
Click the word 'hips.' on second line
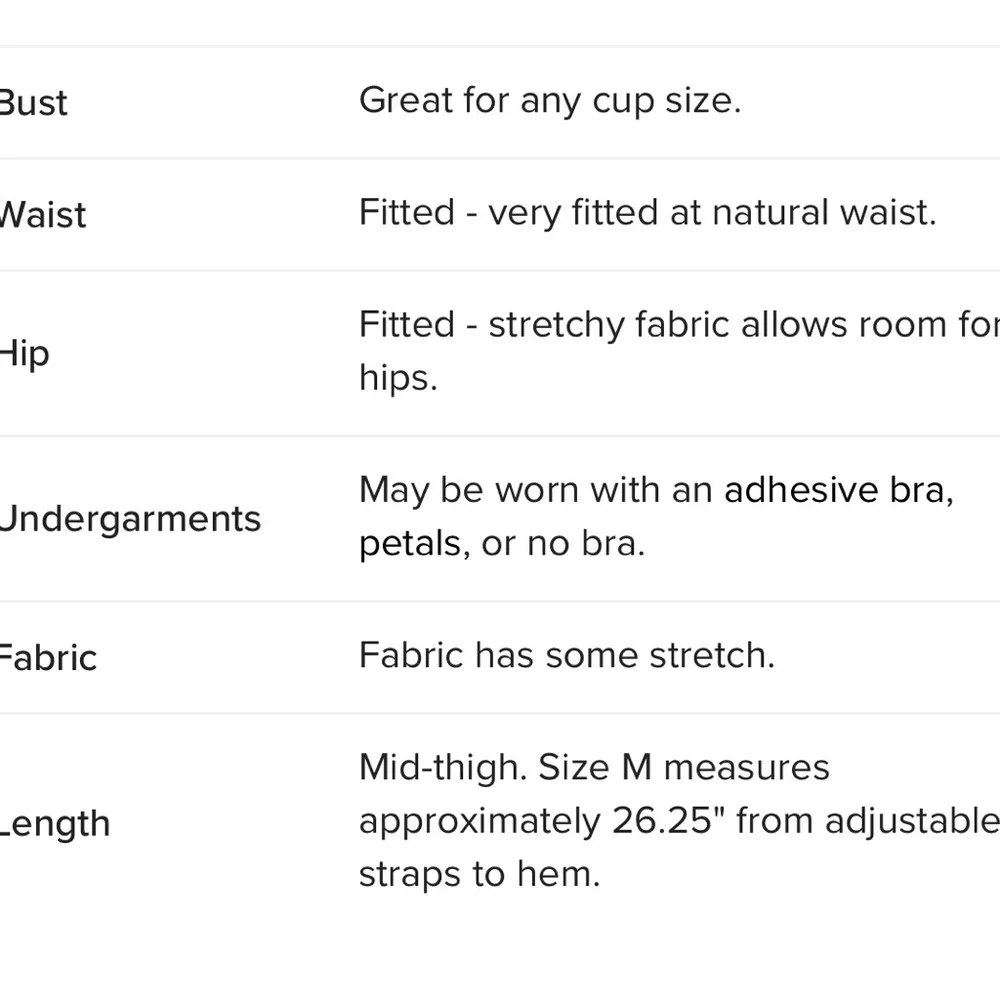tap(398, 379)
